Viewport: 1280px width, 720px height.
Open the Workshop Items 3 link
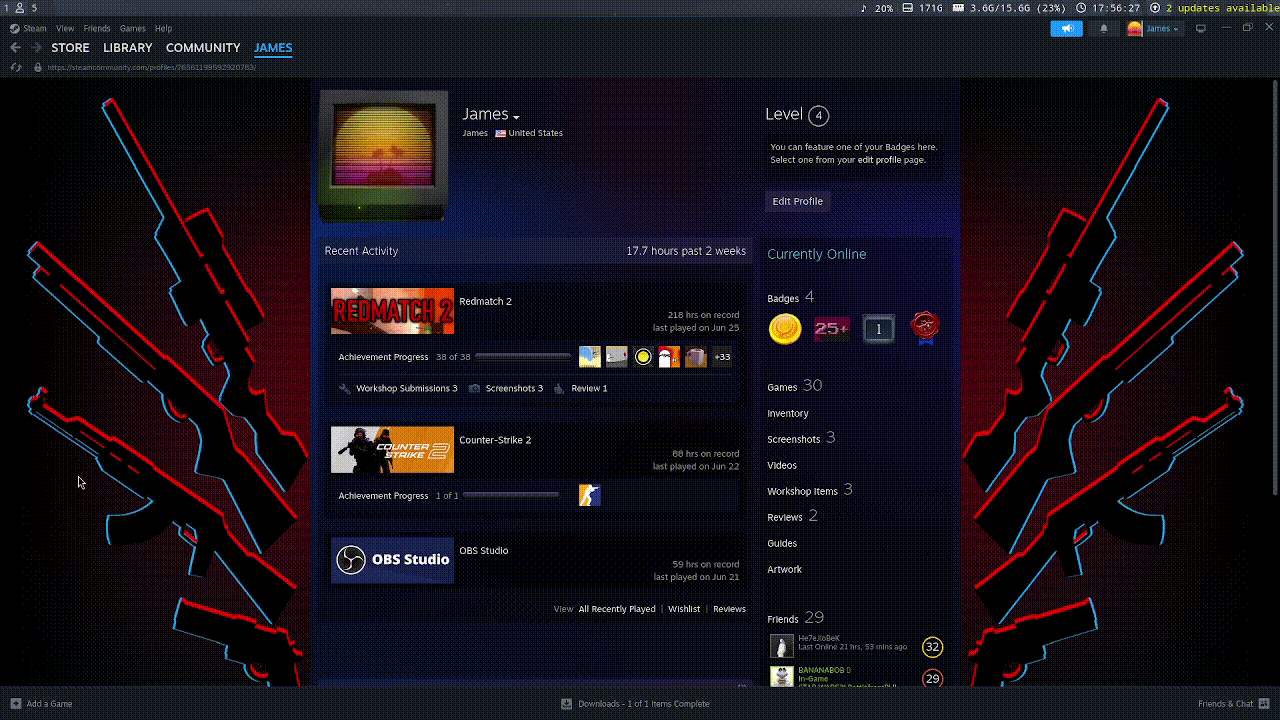tap(810, 490)
